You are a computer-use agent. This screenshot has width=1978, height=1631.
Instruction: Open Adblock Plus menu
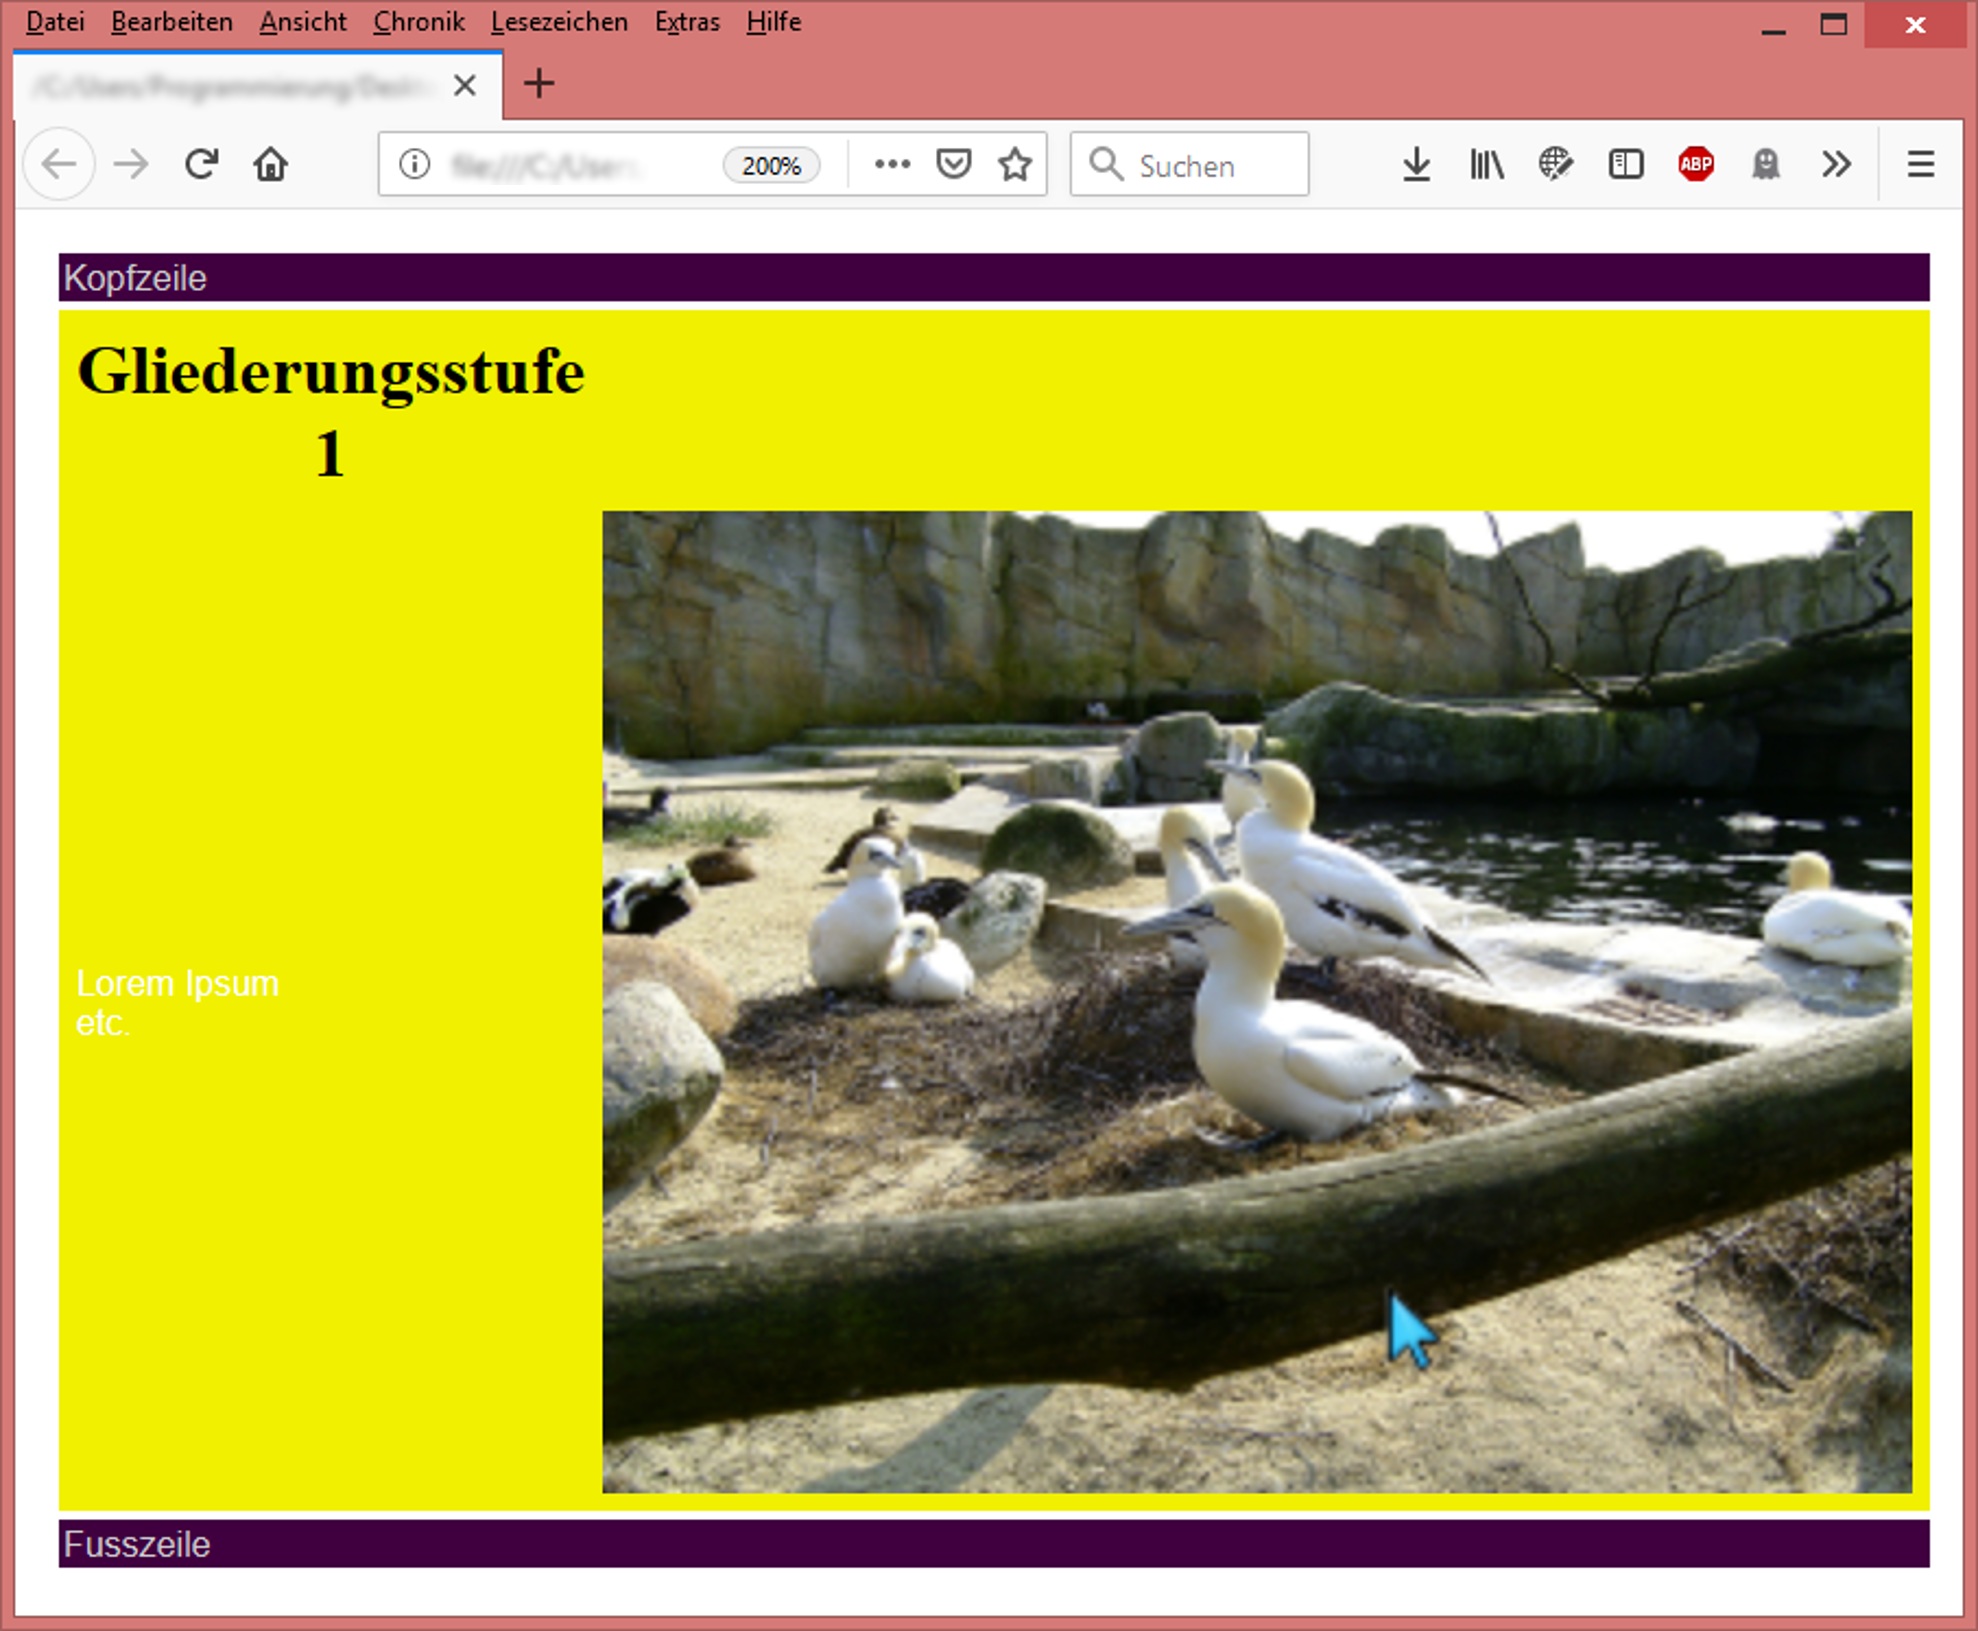pos(1696,164)
